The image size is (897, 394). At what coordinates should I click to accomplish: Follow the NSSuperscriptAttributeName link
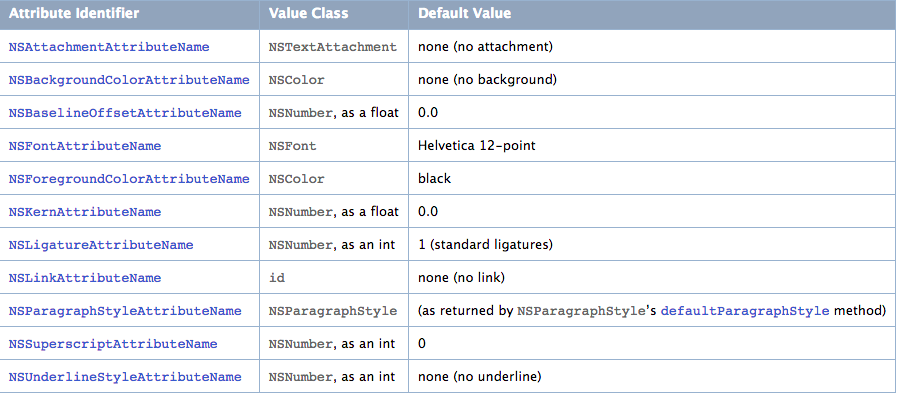tap(113, 344)
